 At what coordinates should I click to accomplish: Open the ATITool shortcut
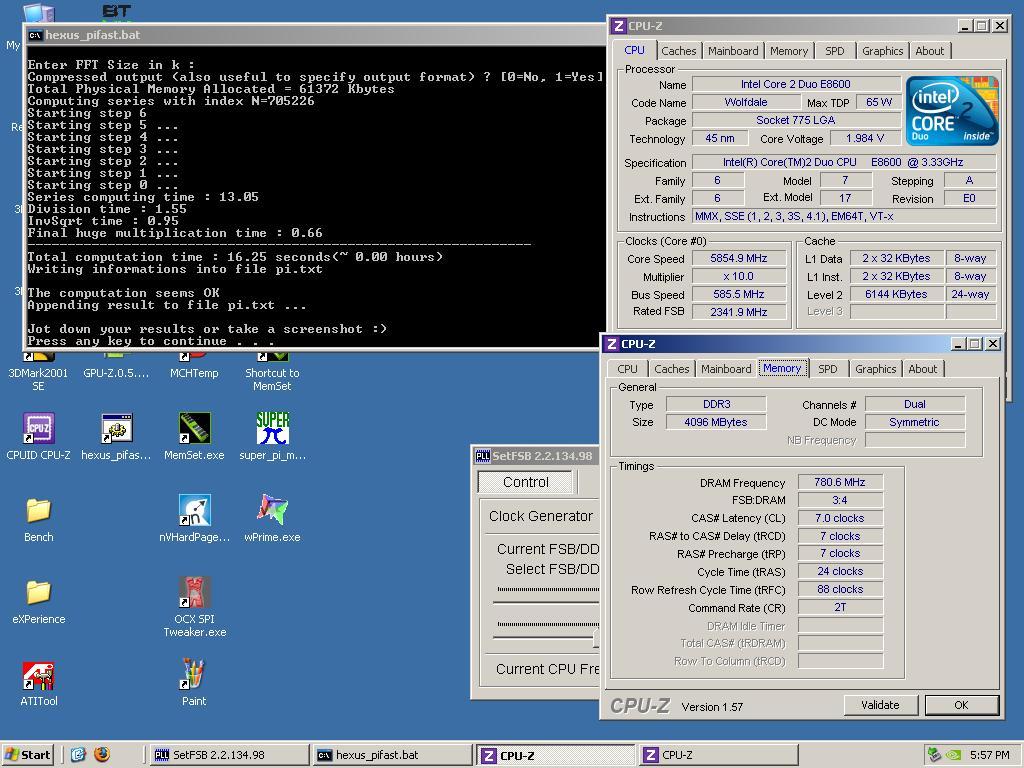pos(39,684)
